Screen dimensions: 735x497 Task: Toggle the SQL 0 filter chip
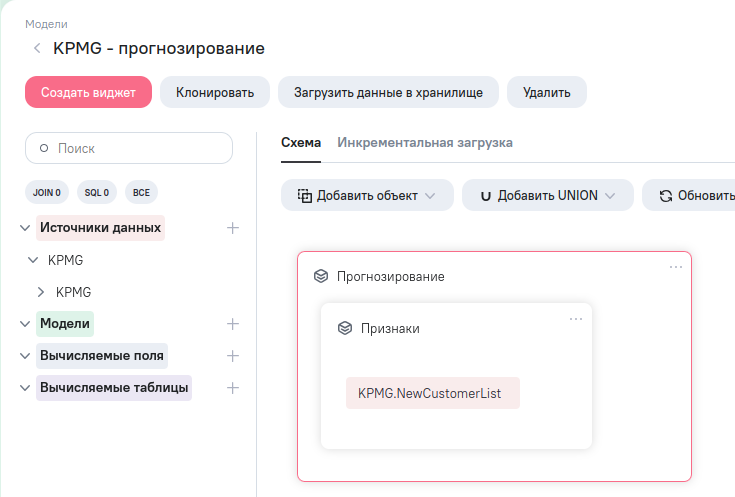click(97, 193)
